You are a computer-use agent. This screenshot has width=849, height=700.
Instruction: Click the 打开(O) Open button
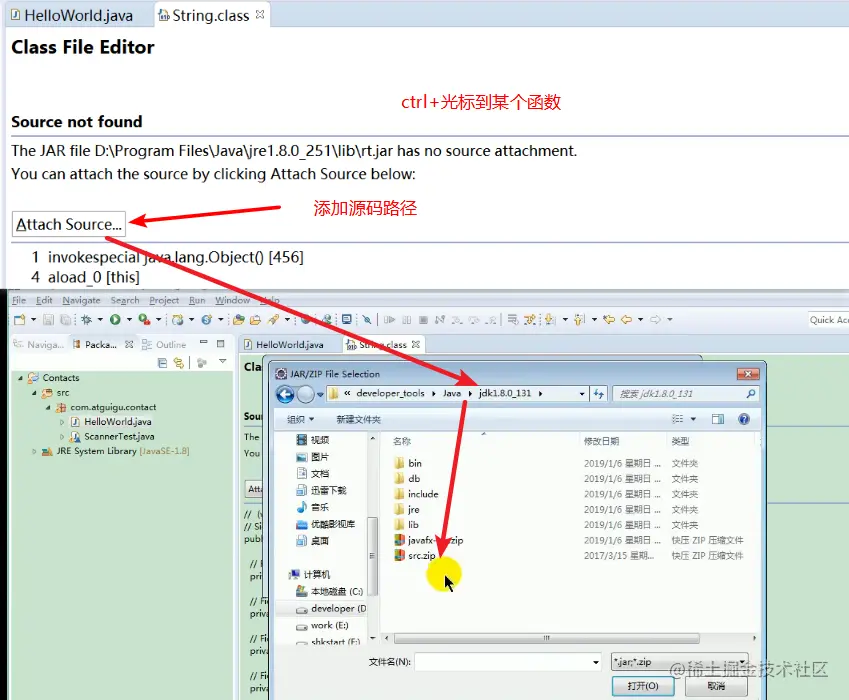click(643, 686)
